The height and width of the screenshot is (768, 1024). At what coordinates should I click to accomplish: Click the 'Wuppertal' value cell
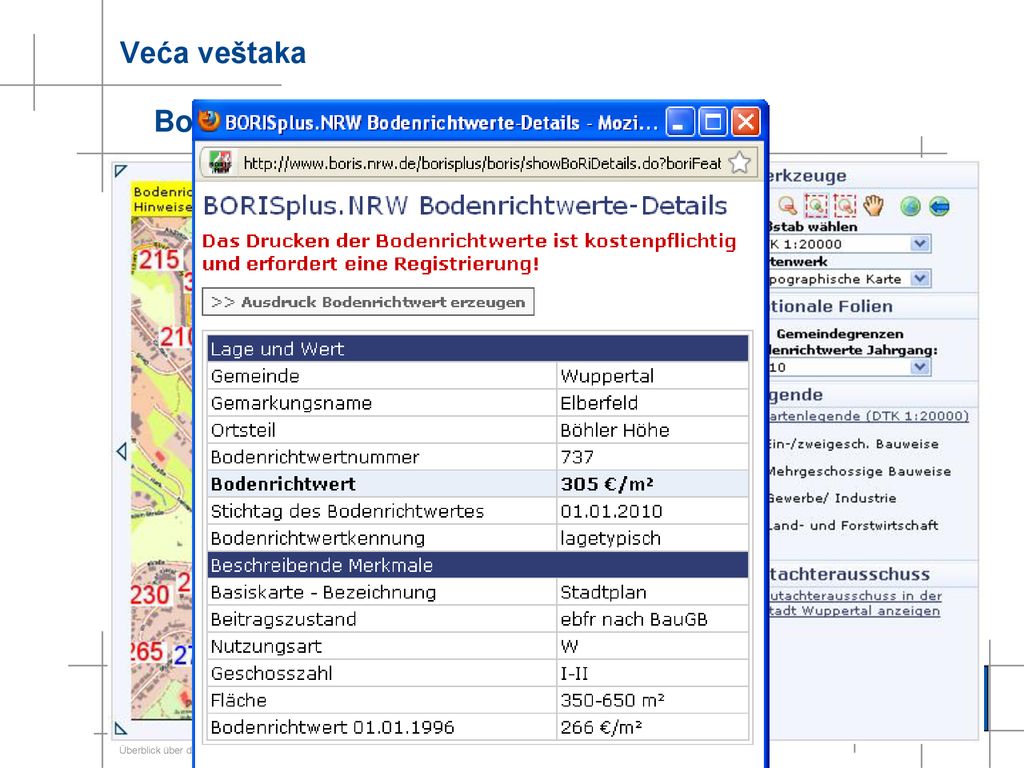(652, 376)
